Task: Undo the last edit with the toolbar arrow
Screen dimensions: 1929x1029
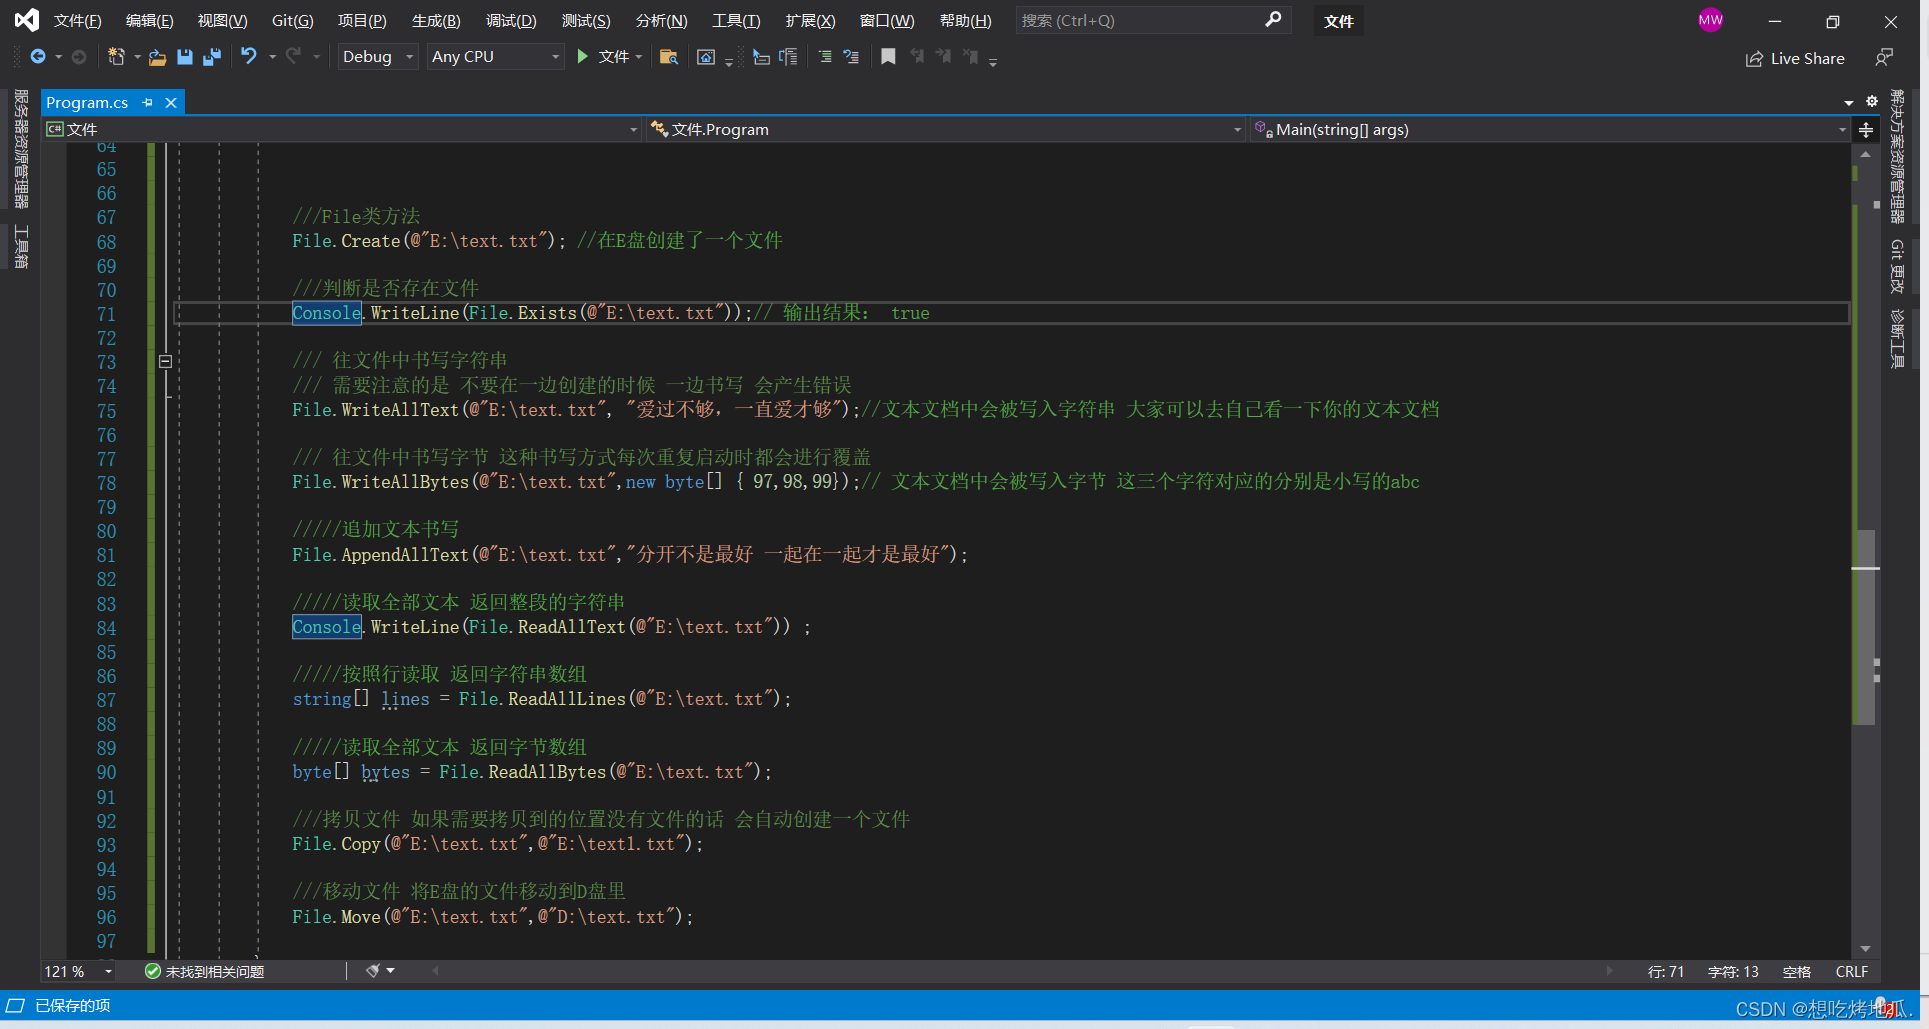Action: pyautogui.click(x=249, y=57)
